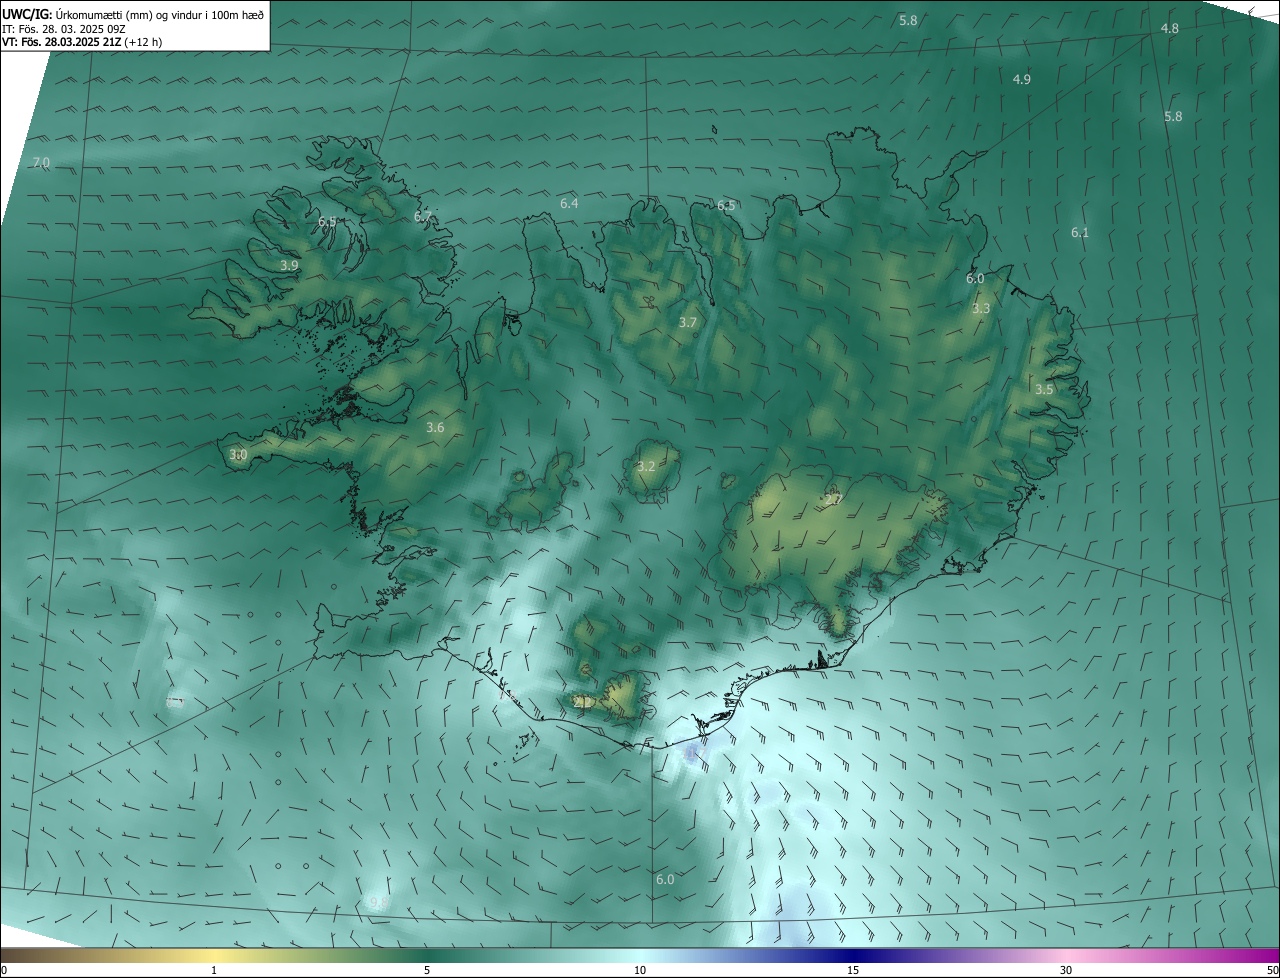Click the 9.8 value label
1280x978 pixels.
coord(378,903)
